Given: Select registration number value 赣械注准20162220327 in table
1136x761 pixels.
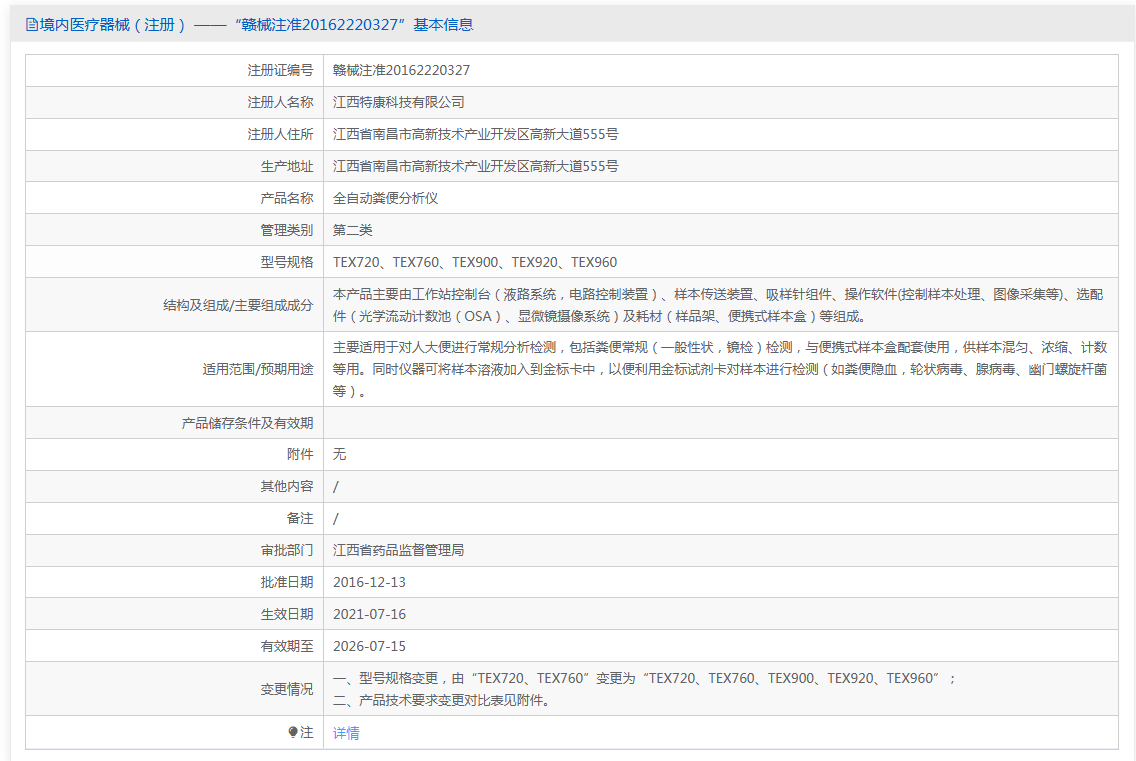Looking at the screenshot, I should [x=401, y=70].
